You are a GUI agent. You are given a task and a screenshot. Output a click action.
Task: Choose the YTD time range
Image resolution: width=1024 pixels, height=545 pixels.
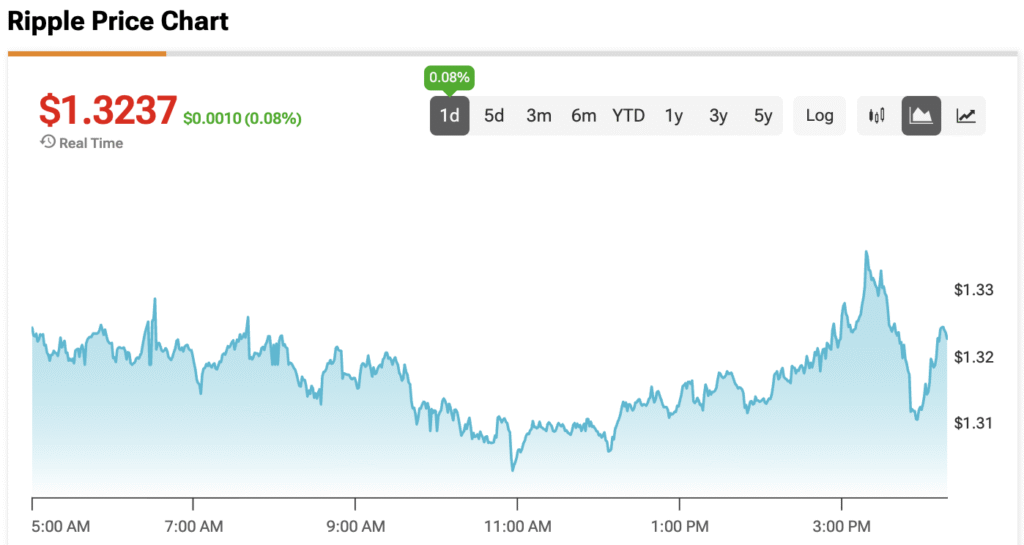pos(629,116)
